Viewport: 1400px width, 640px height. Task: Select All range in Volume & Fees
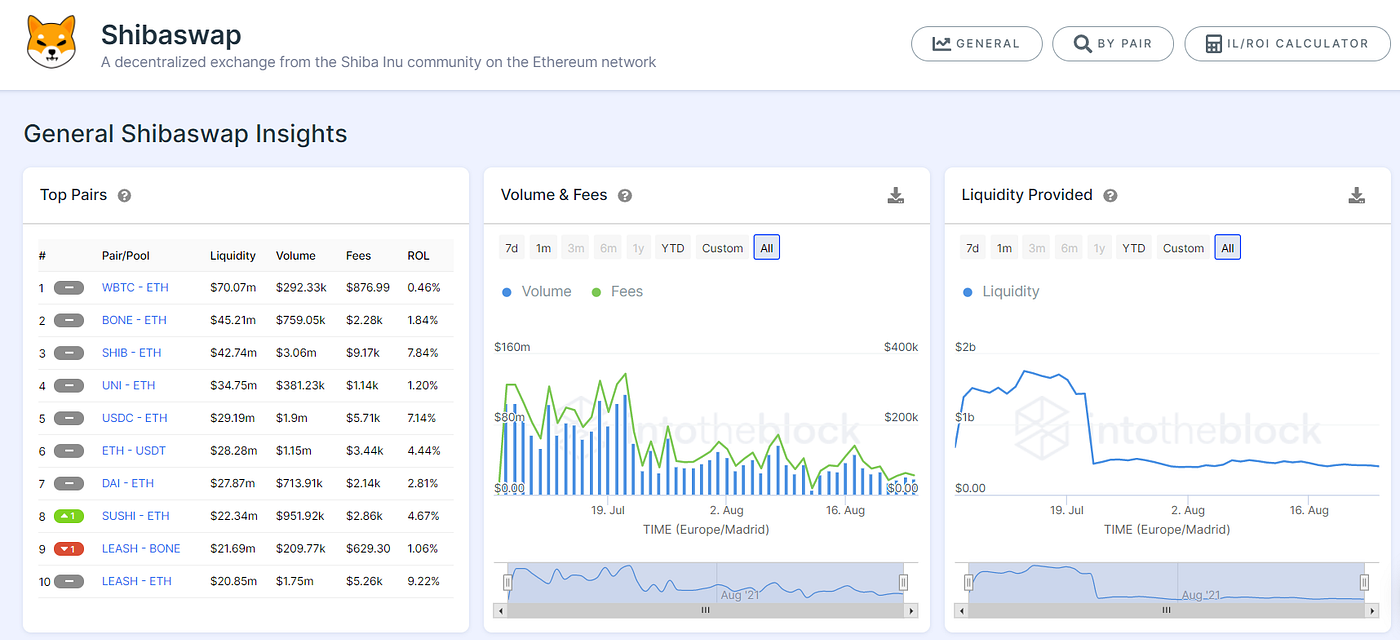pos(767,248)
